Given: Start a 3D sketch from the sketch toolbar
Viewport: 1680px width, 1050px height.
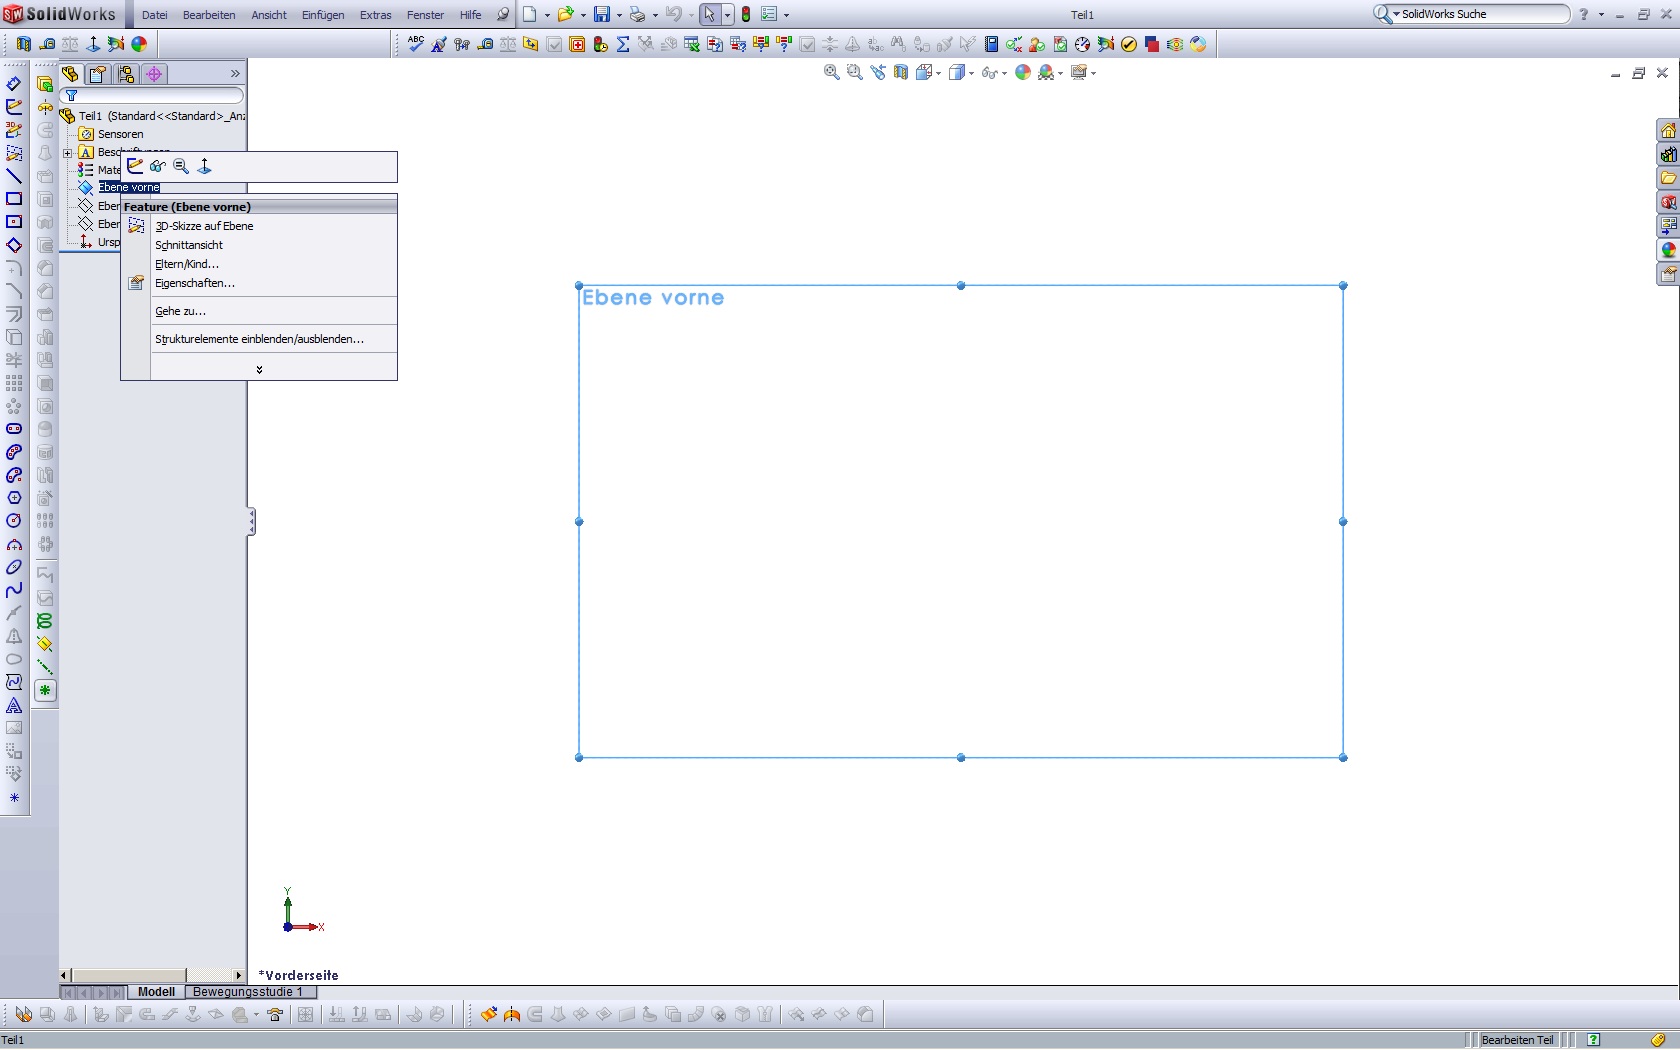Looking at the screenshot, I should pyautogui.click(x=14, y=130).
